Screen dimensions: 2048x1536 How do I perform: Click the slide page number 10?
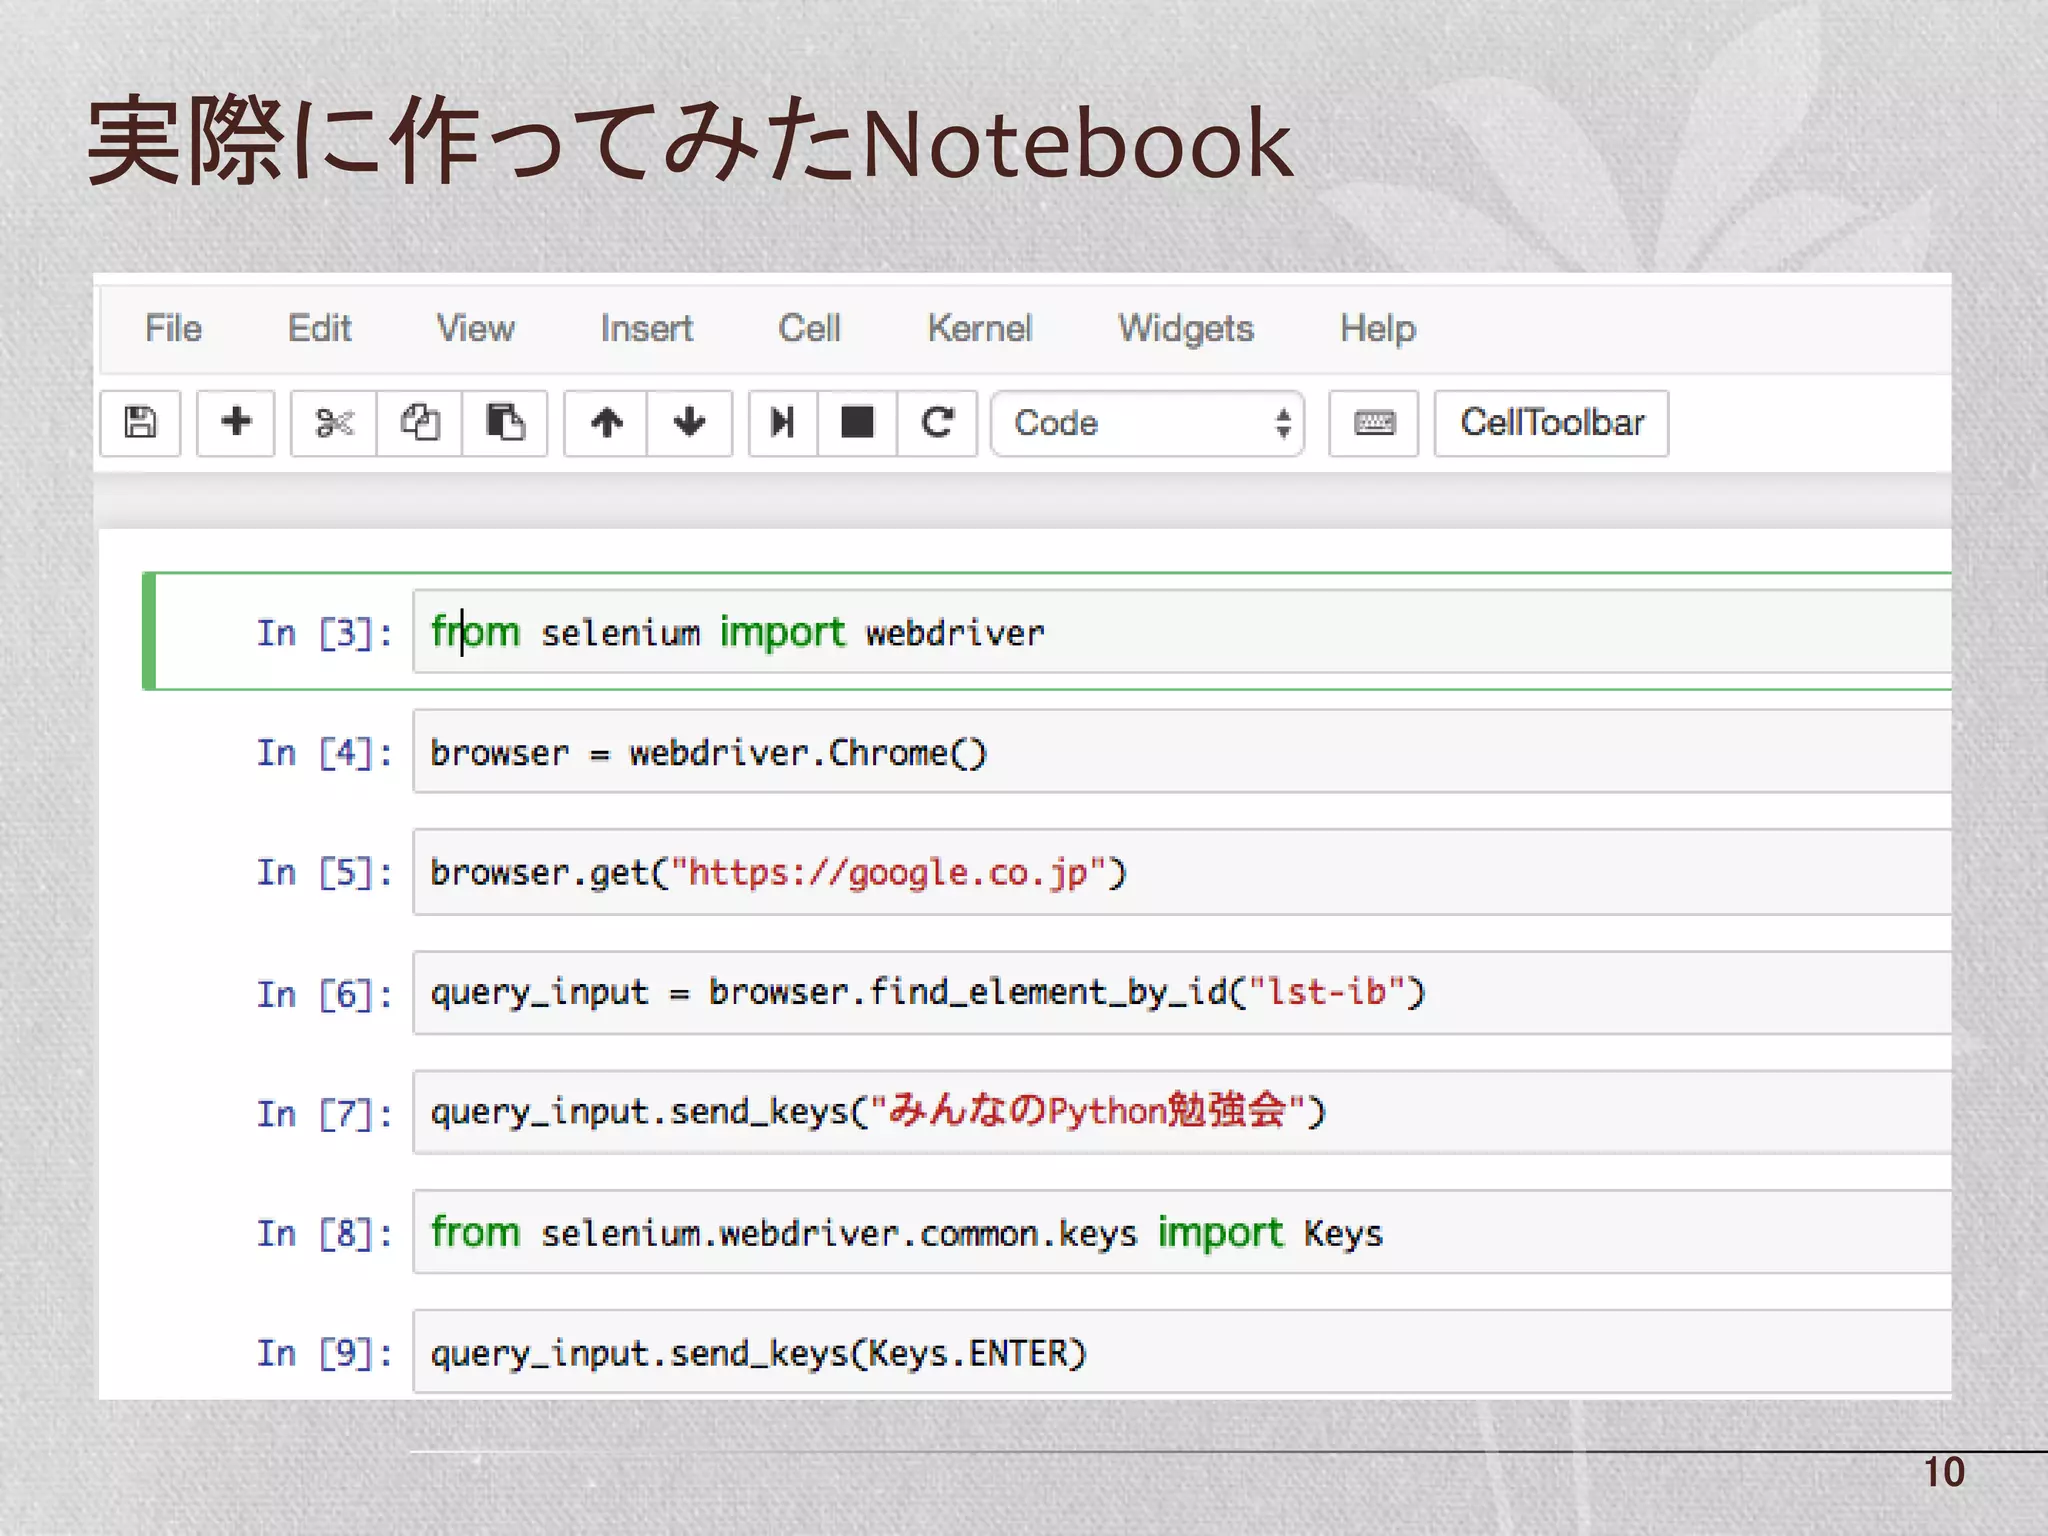1944,1472
